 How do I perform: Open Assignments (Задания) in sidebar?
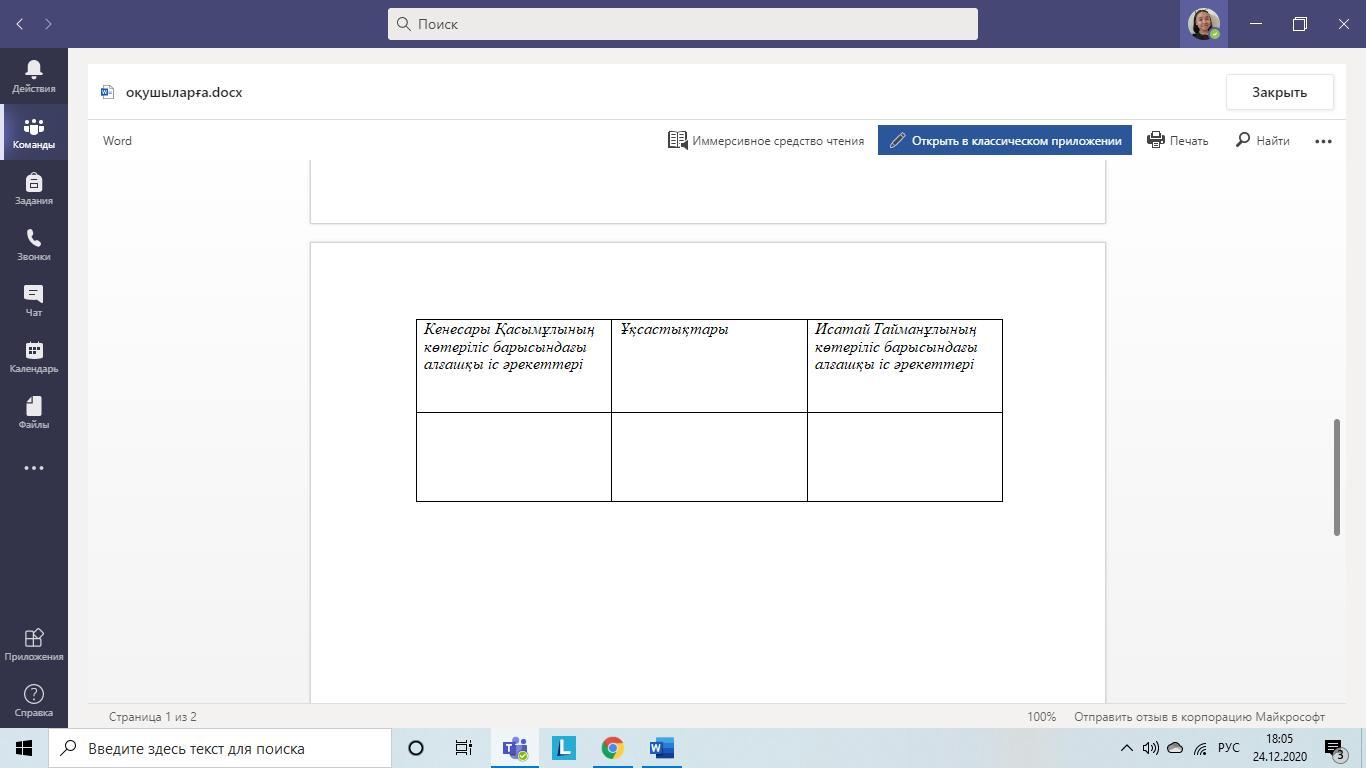click(x=33, y=189)
